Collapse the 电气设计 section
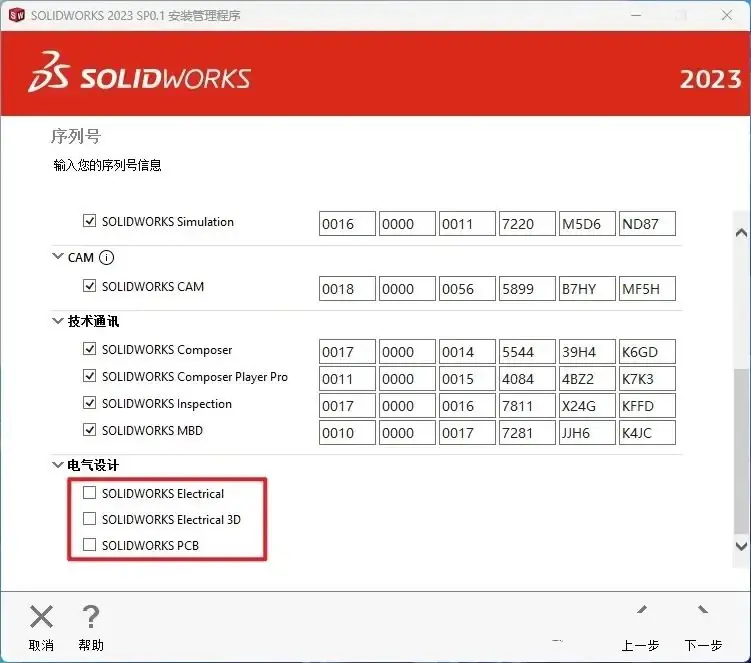 [x=57, y=465]
